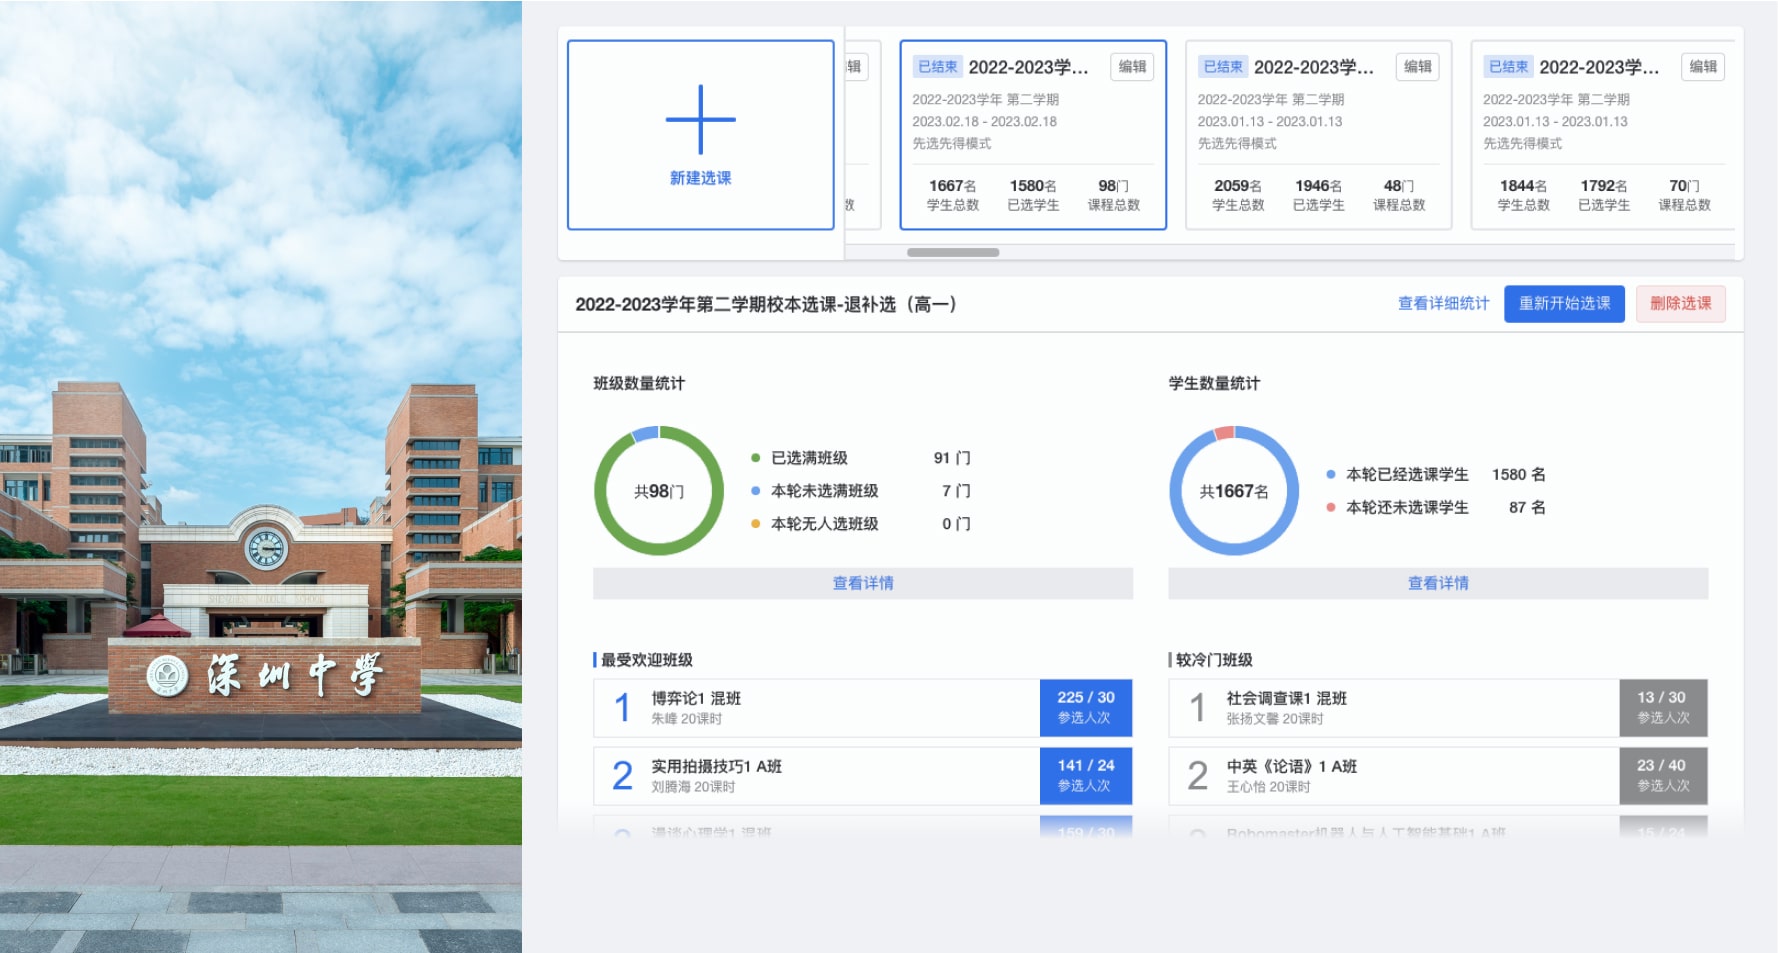Click the horizontal scrollbar under course cards
1778x953 pixels.
click(952, 252)
